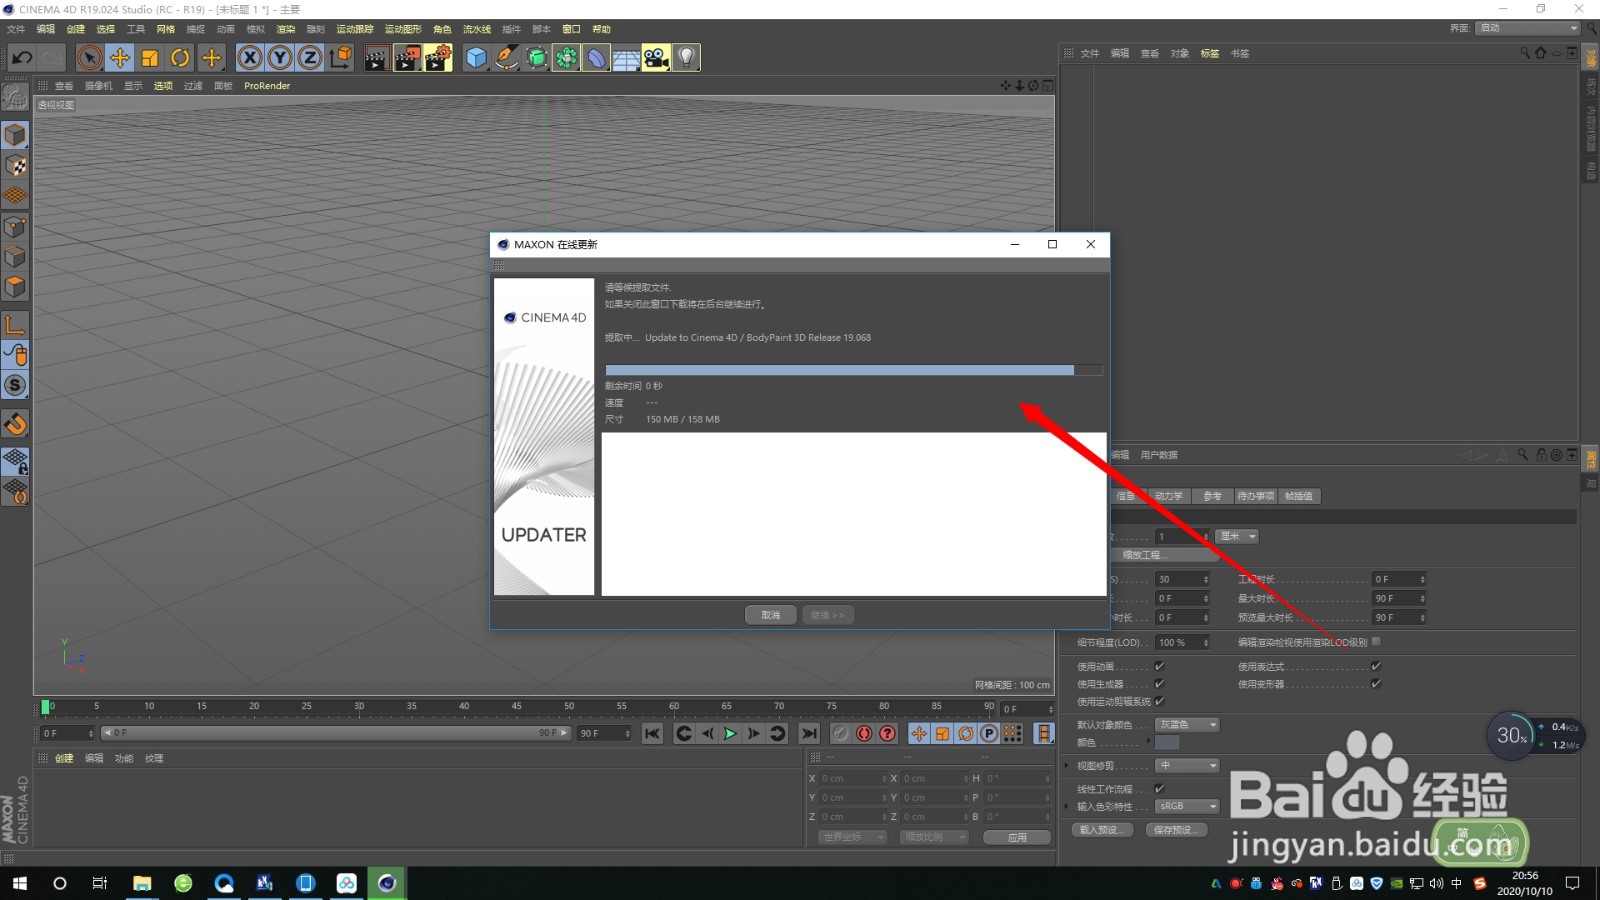Open 厘米 unit dropdown
This screenshot has width=1600, height=900.
pos(1237,537)
